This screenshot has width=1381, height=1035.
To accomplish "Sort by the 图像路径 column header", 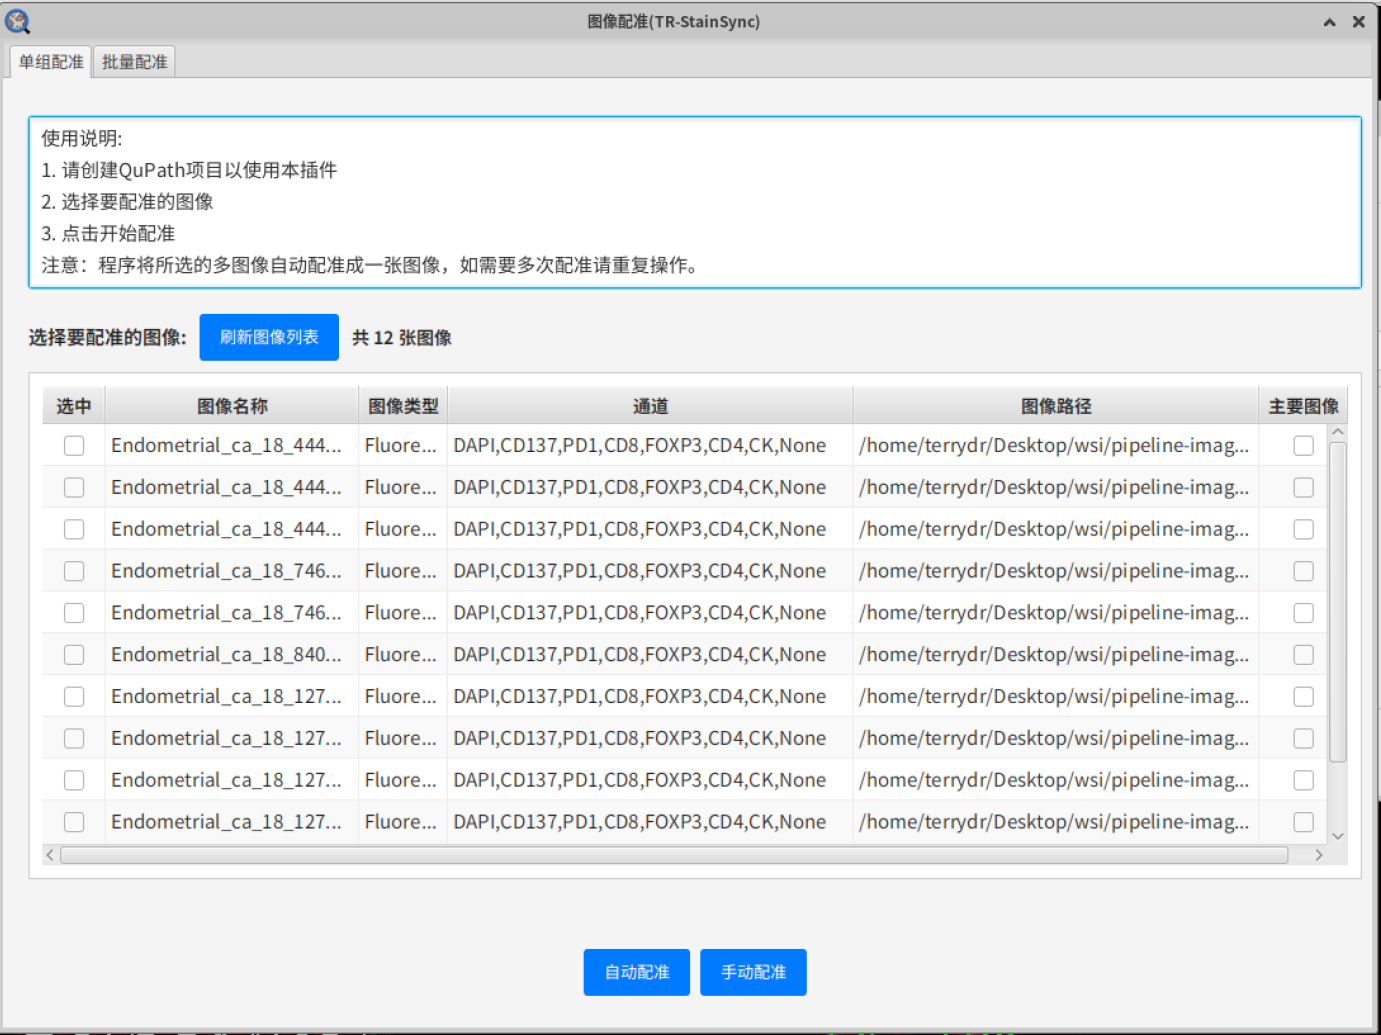I will (1056, 406).
